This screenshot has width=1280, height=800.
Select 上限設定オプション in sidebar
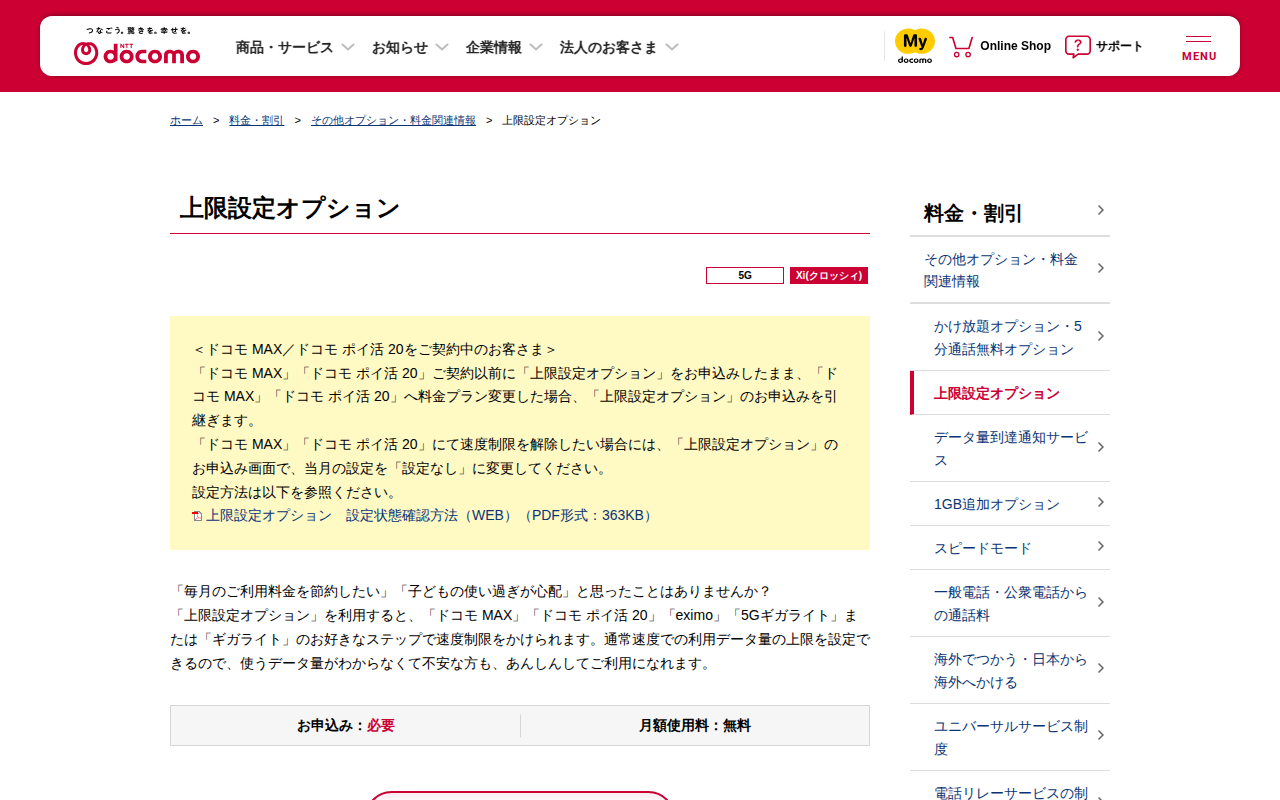[1010, 393]
